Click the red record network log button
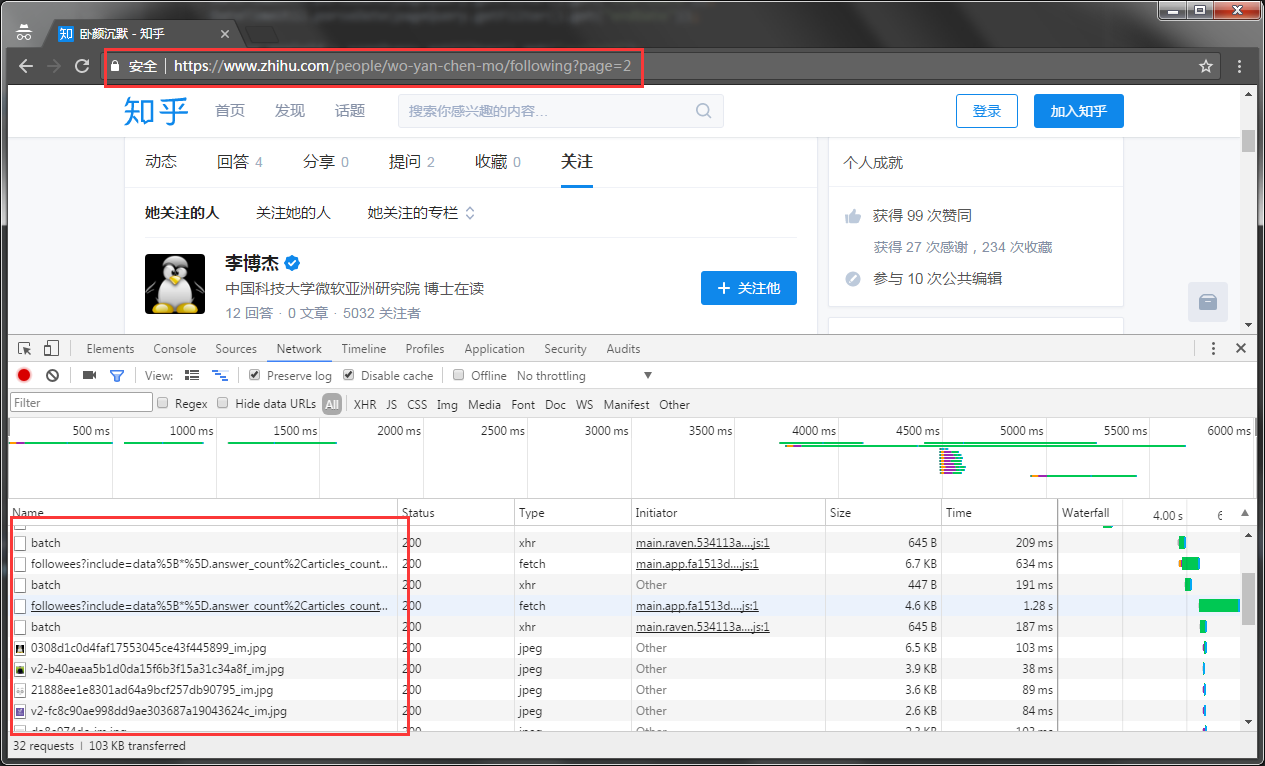The width and height of the screenshot is (1265, 766). 24,375
